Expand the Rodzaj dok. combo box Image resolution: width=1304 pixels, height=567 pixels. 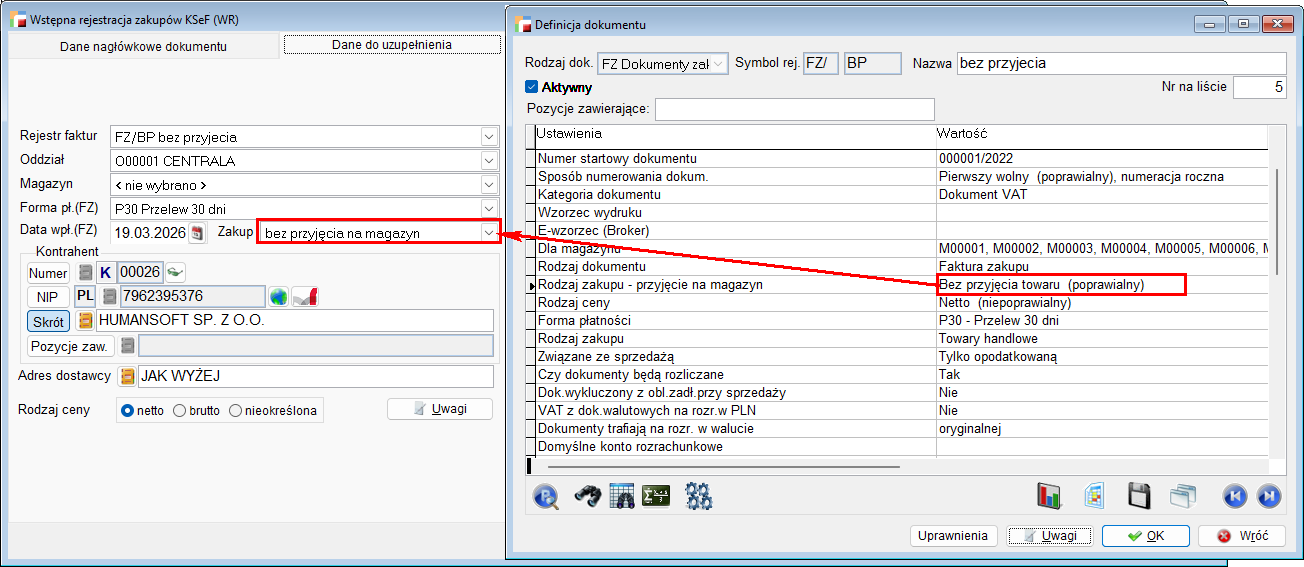(x=719, y=63)
